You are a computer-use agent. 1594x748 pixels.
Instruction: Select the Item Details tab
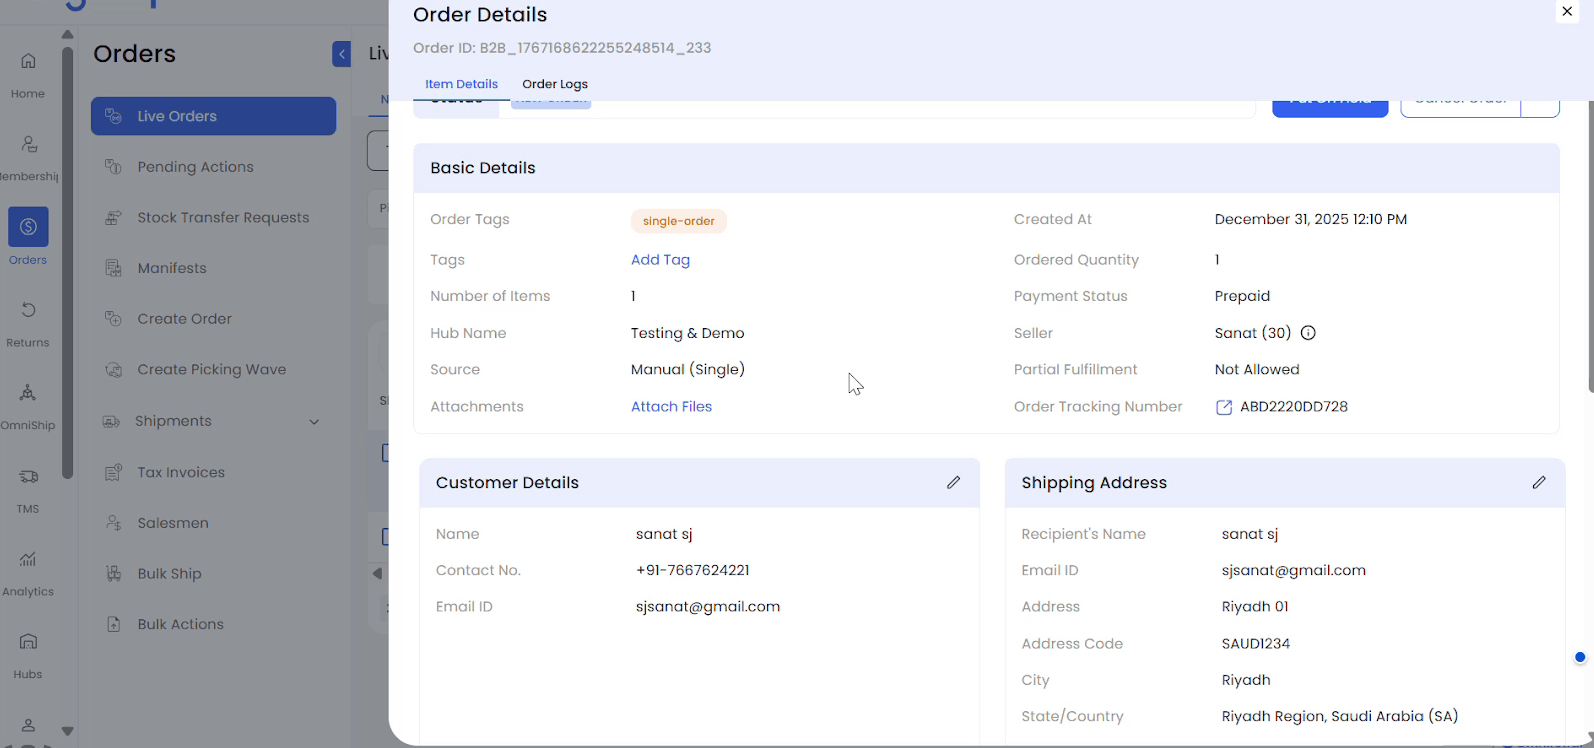click(461, 84)
